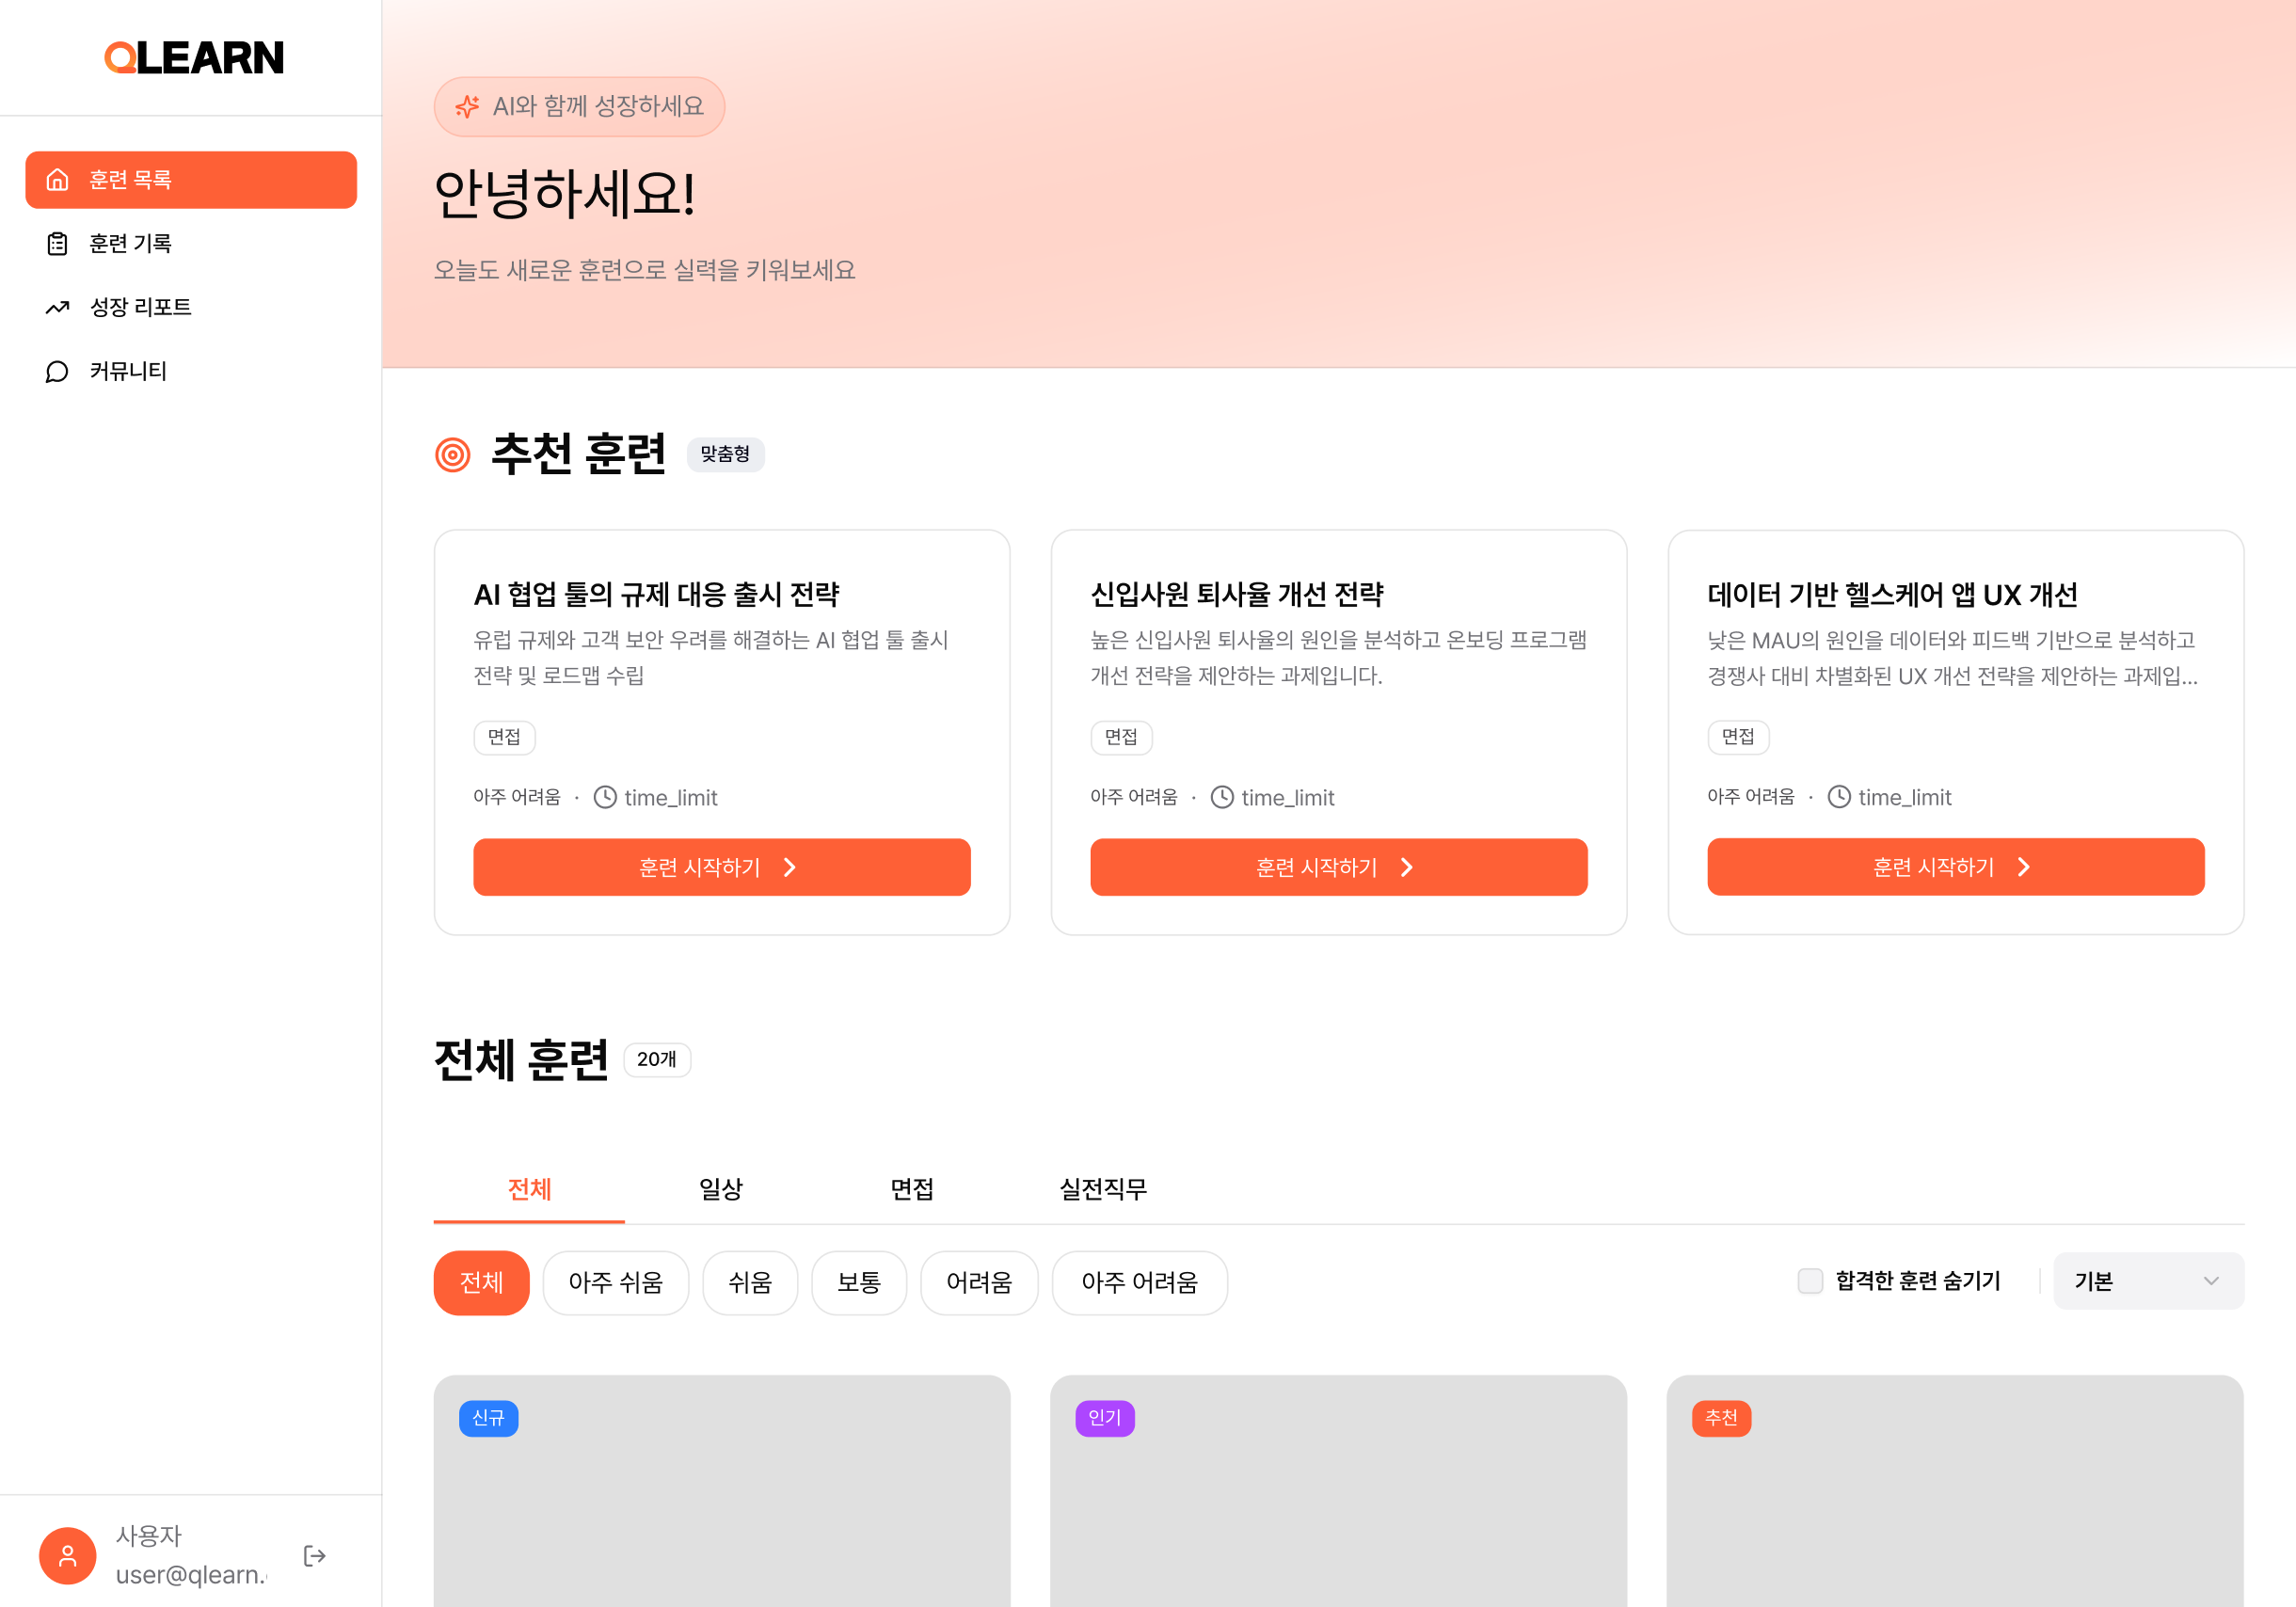Switch to the 면접 tab
This screenshot has height=1607, width=2296.
coord(911,1190)
